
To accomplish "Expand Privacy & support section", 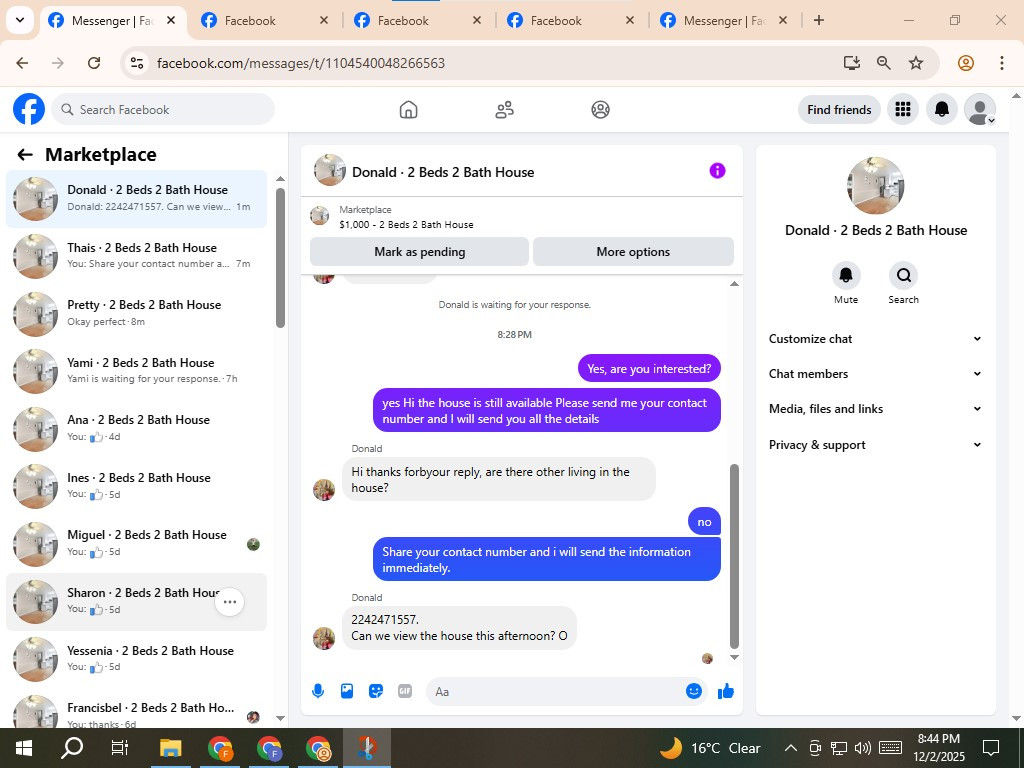I will tap(875, 445).
